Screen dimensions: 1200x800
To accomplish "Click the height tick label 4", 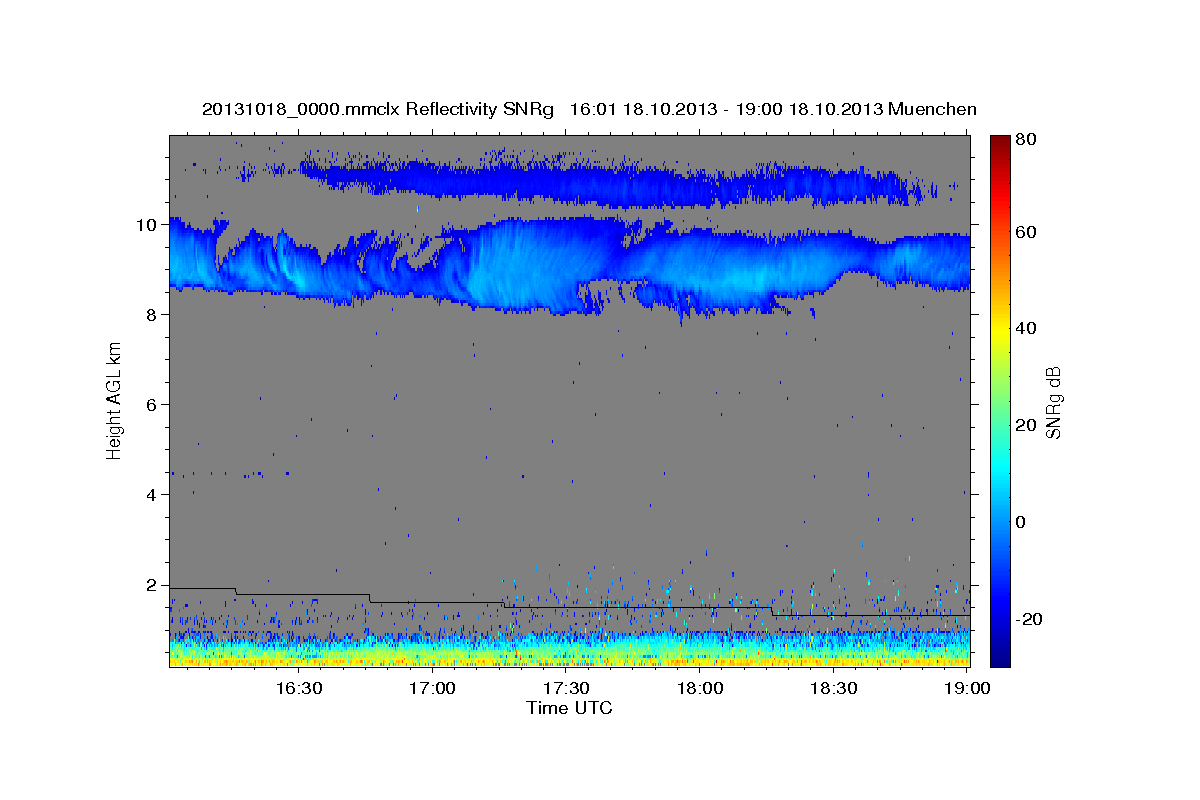I will coord(153,495).
